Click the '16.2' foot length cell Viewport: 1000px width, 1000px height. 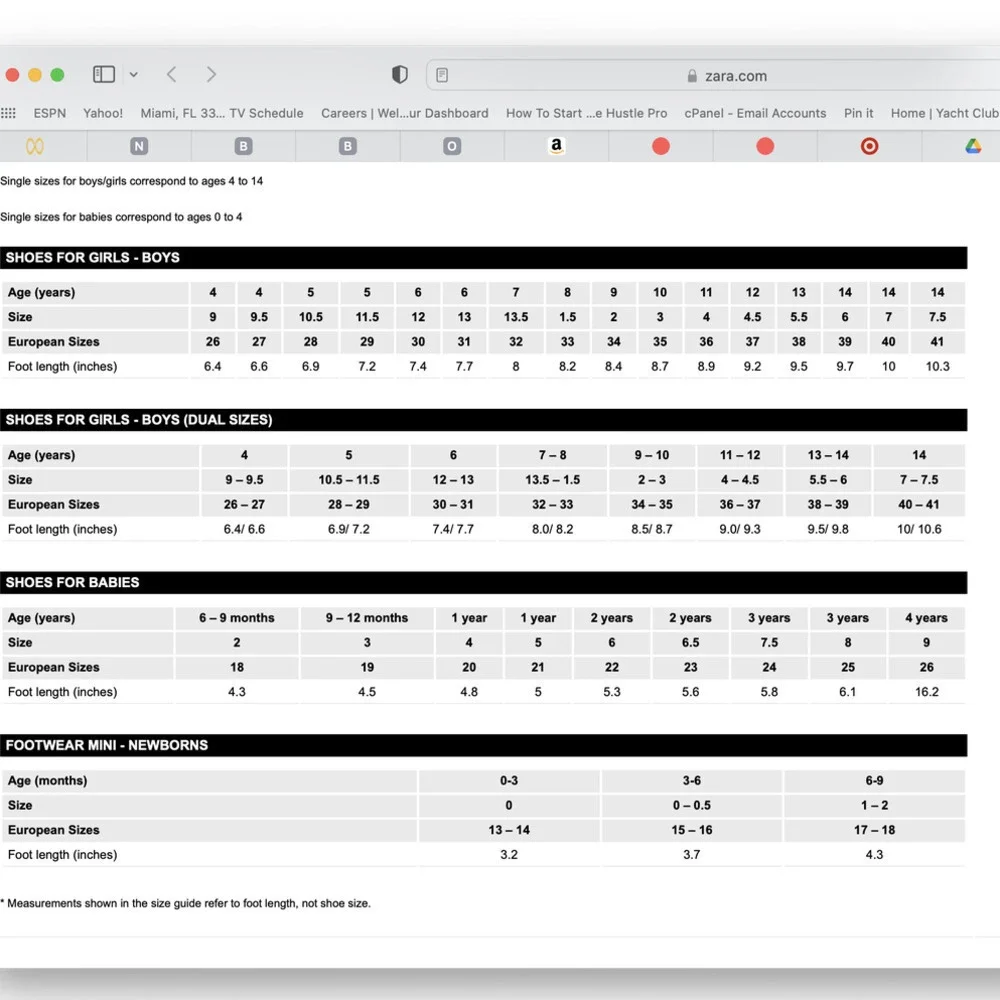(x=927, y=692)
